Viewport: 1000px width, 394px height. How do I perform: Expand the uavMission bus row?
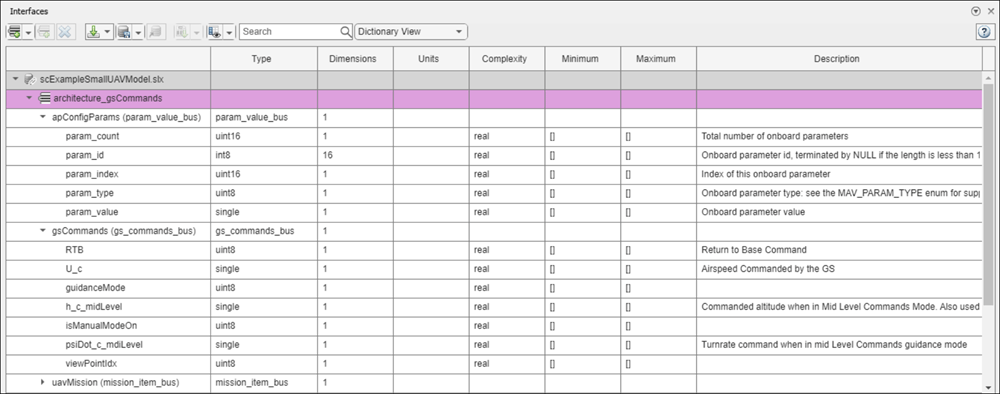43,383
